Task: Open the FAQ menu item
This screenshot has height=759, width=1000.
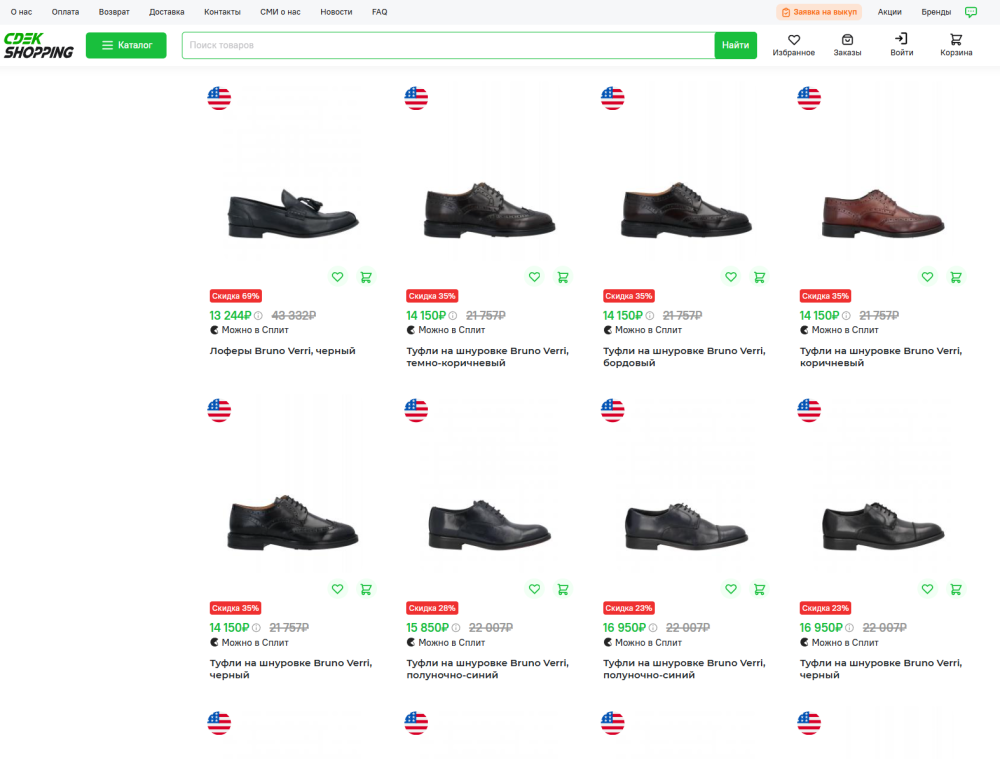Action: pyautogui.click(x=379, y=12)
